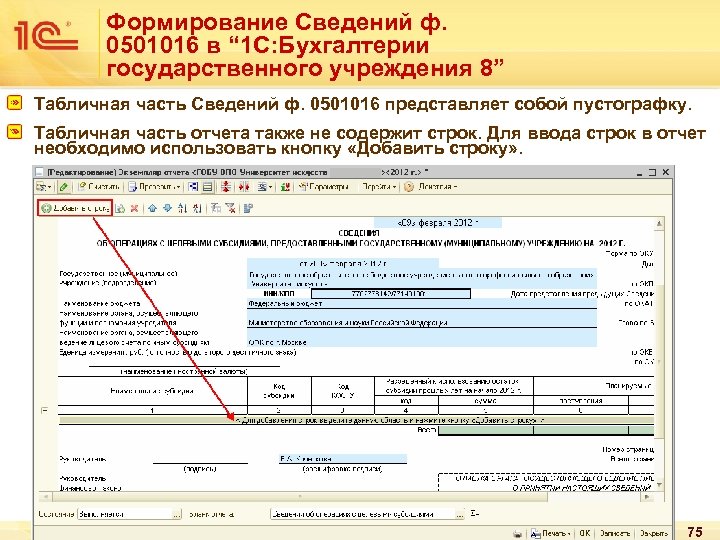Image resolution: width=720 pixels, height=540 pixels.
Task: Click the red X delete row icon
Action: [134, 208]
